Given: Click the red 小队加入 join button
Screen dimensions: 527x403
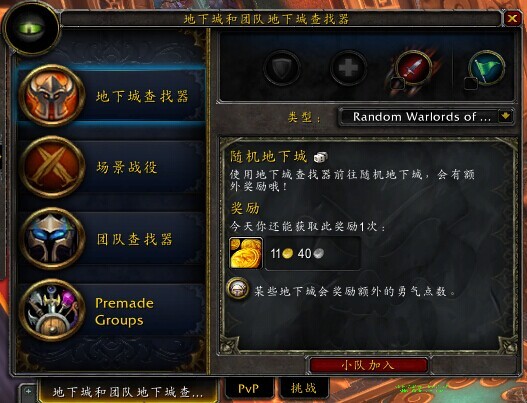Looking at the screenshot, I should 368,365.
